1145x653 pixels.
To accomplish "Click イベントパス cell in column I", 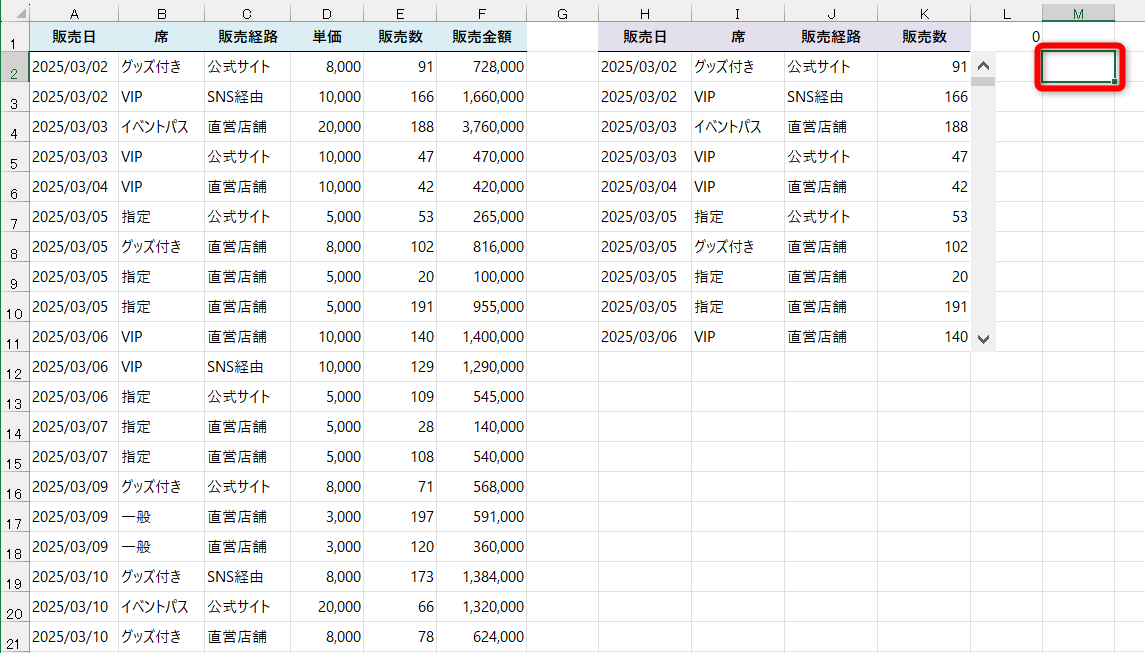I will click(738, 126).
